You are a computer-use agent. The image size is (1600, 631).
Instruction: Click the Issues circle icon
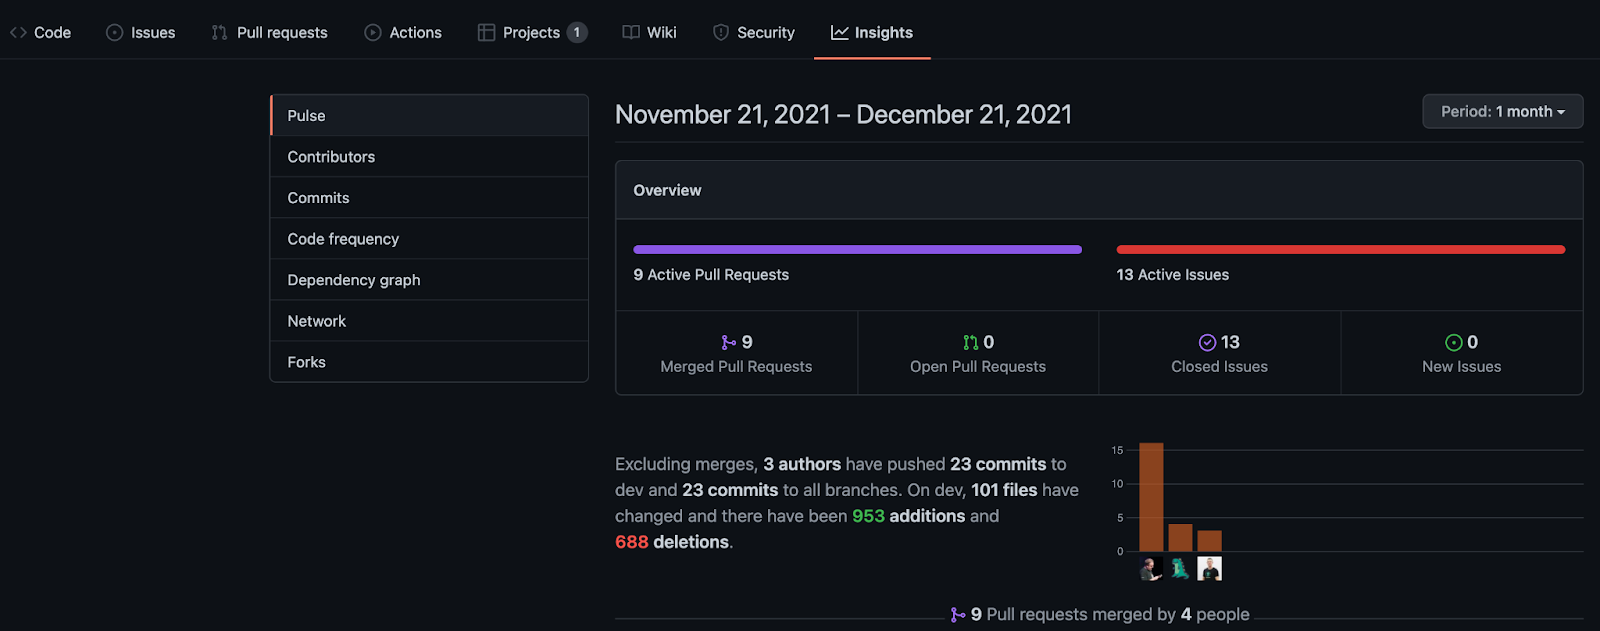click(115, 33)
